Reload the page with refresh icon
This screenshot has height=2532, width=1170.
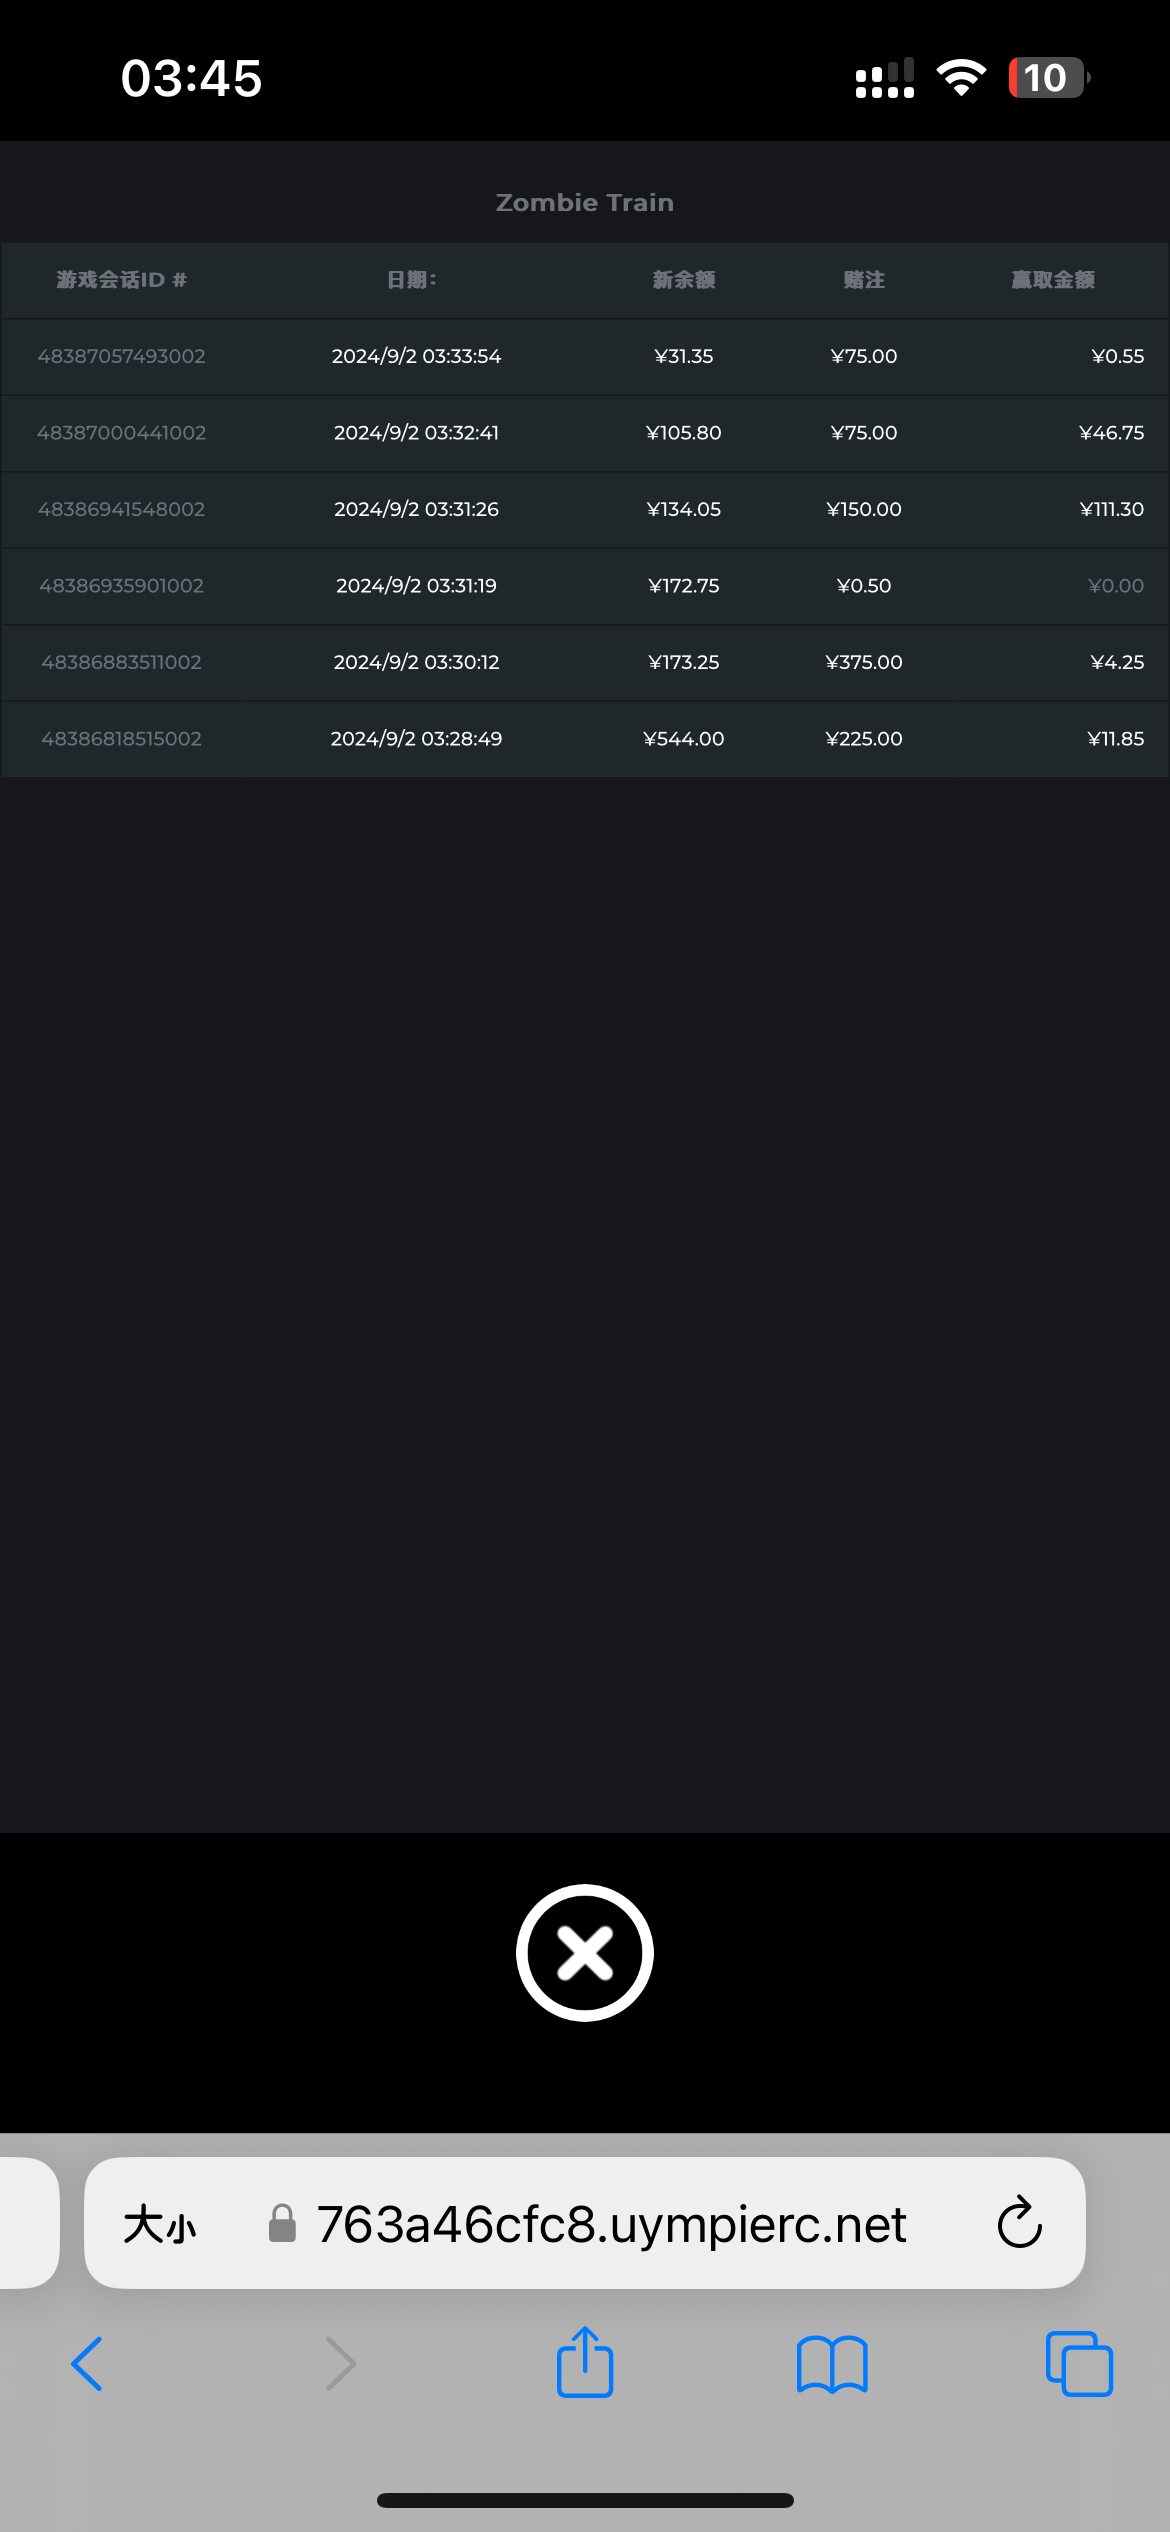click(x=1019, y=2223)
